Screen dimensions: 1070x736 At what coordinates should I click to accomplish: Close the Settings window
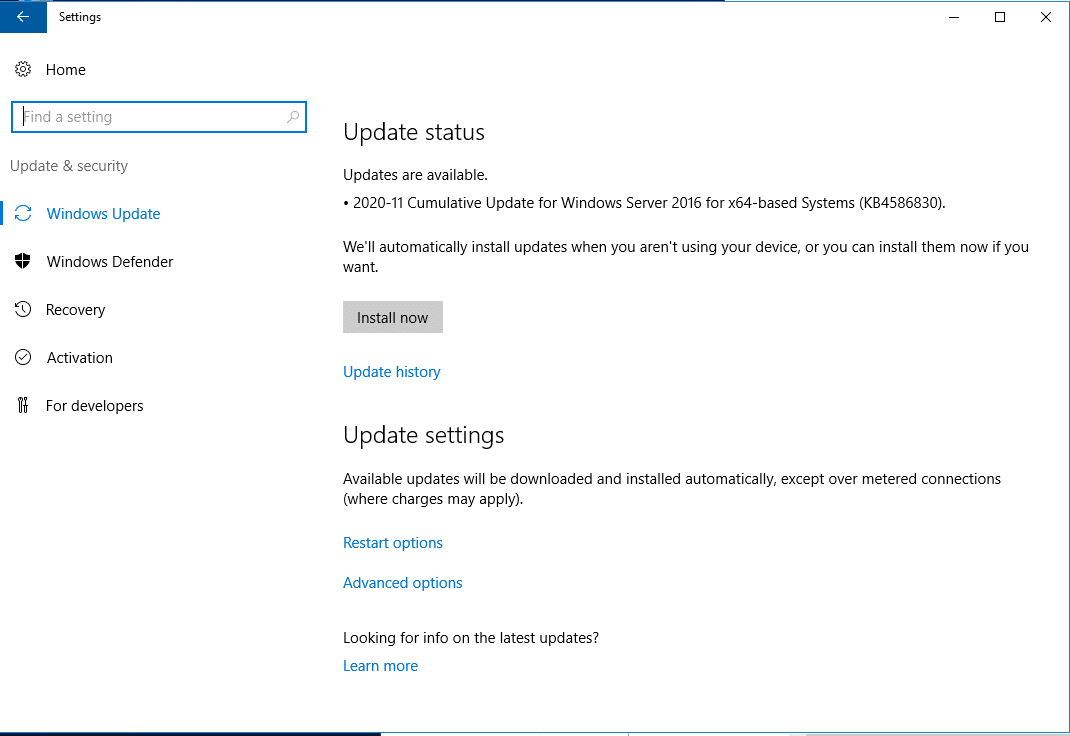[x=1045, y=17]
